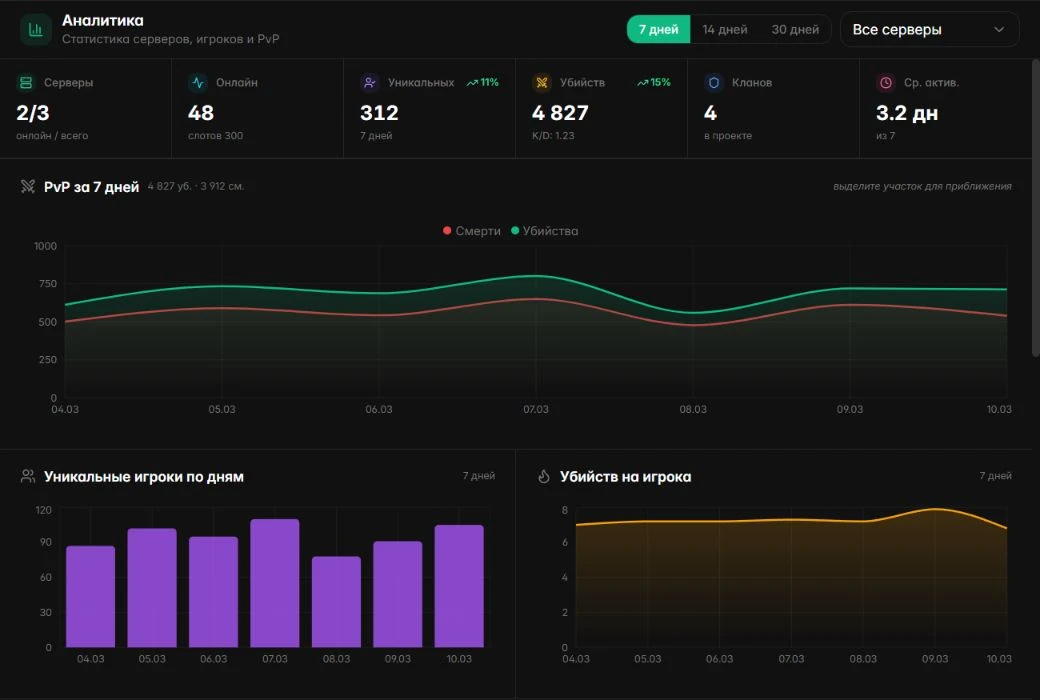The width and height of the screenshot is (1040, 700).
Task: Open the Все серверы dropdown
Action: pyautogui.click(x=929, y=30)
